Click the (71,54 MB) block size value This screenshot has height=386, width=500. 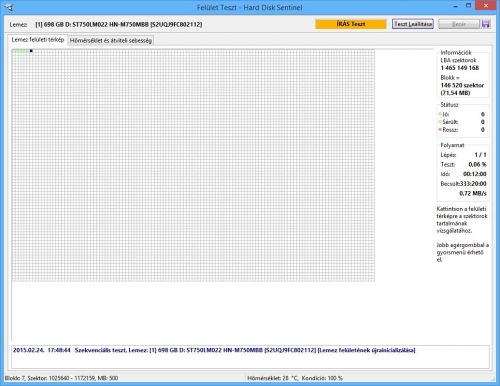(x=455, y=93)
